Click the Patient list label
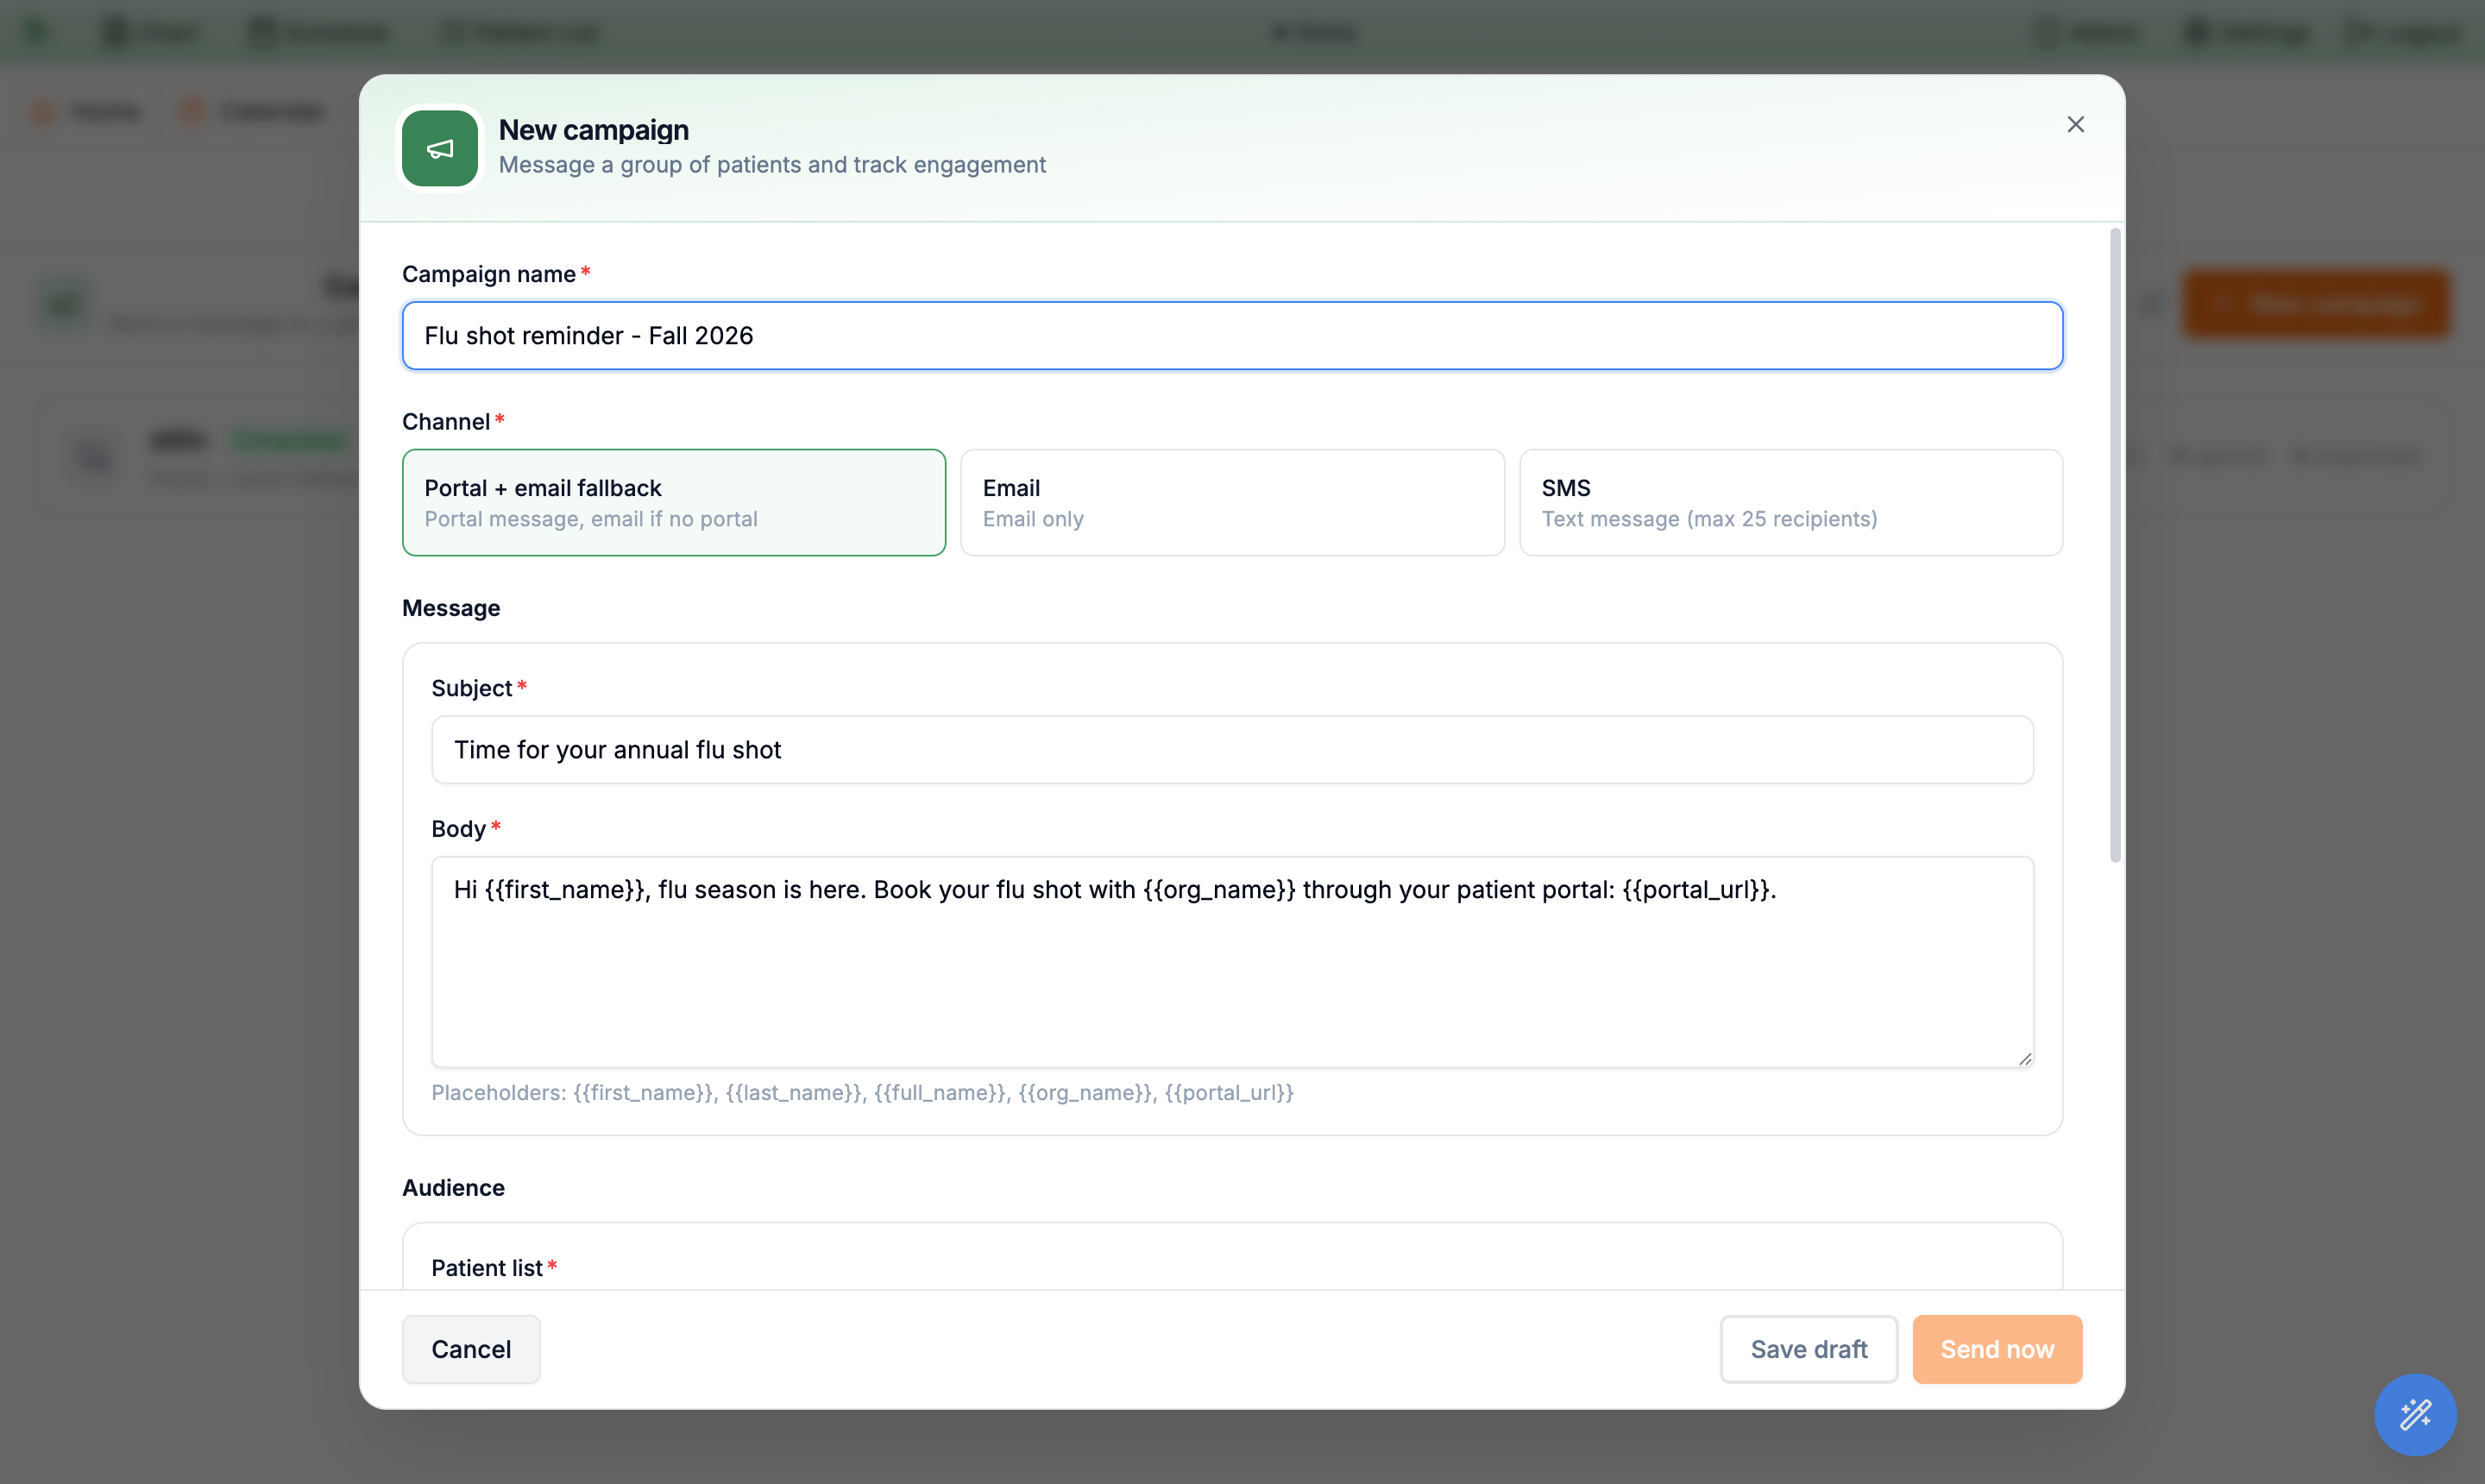Screen dimensions: 2485x1484 [487, 1268]
